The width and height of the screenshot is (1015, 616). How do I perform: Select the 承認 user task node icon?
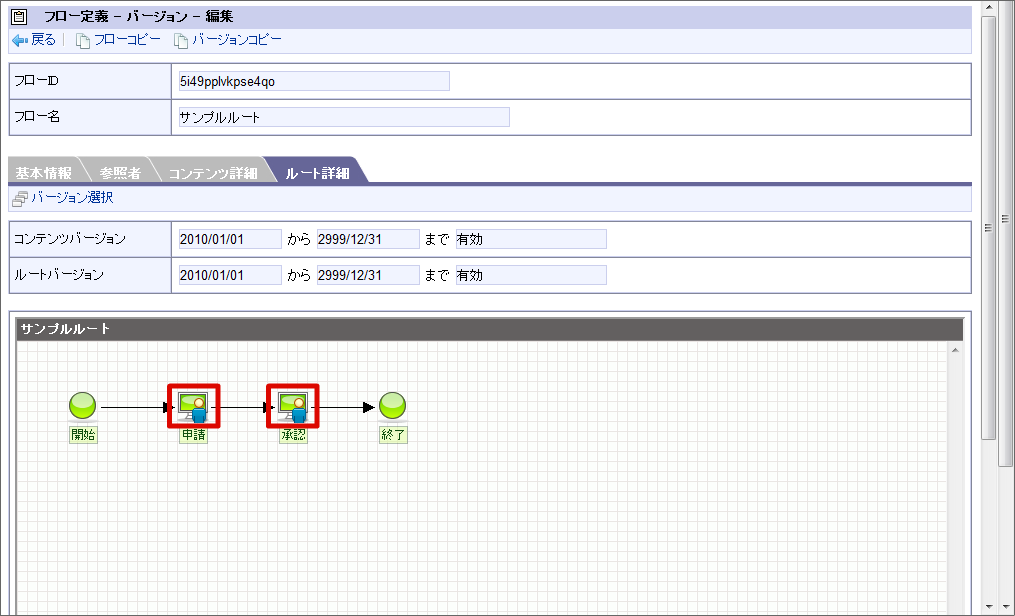point(293,406)
